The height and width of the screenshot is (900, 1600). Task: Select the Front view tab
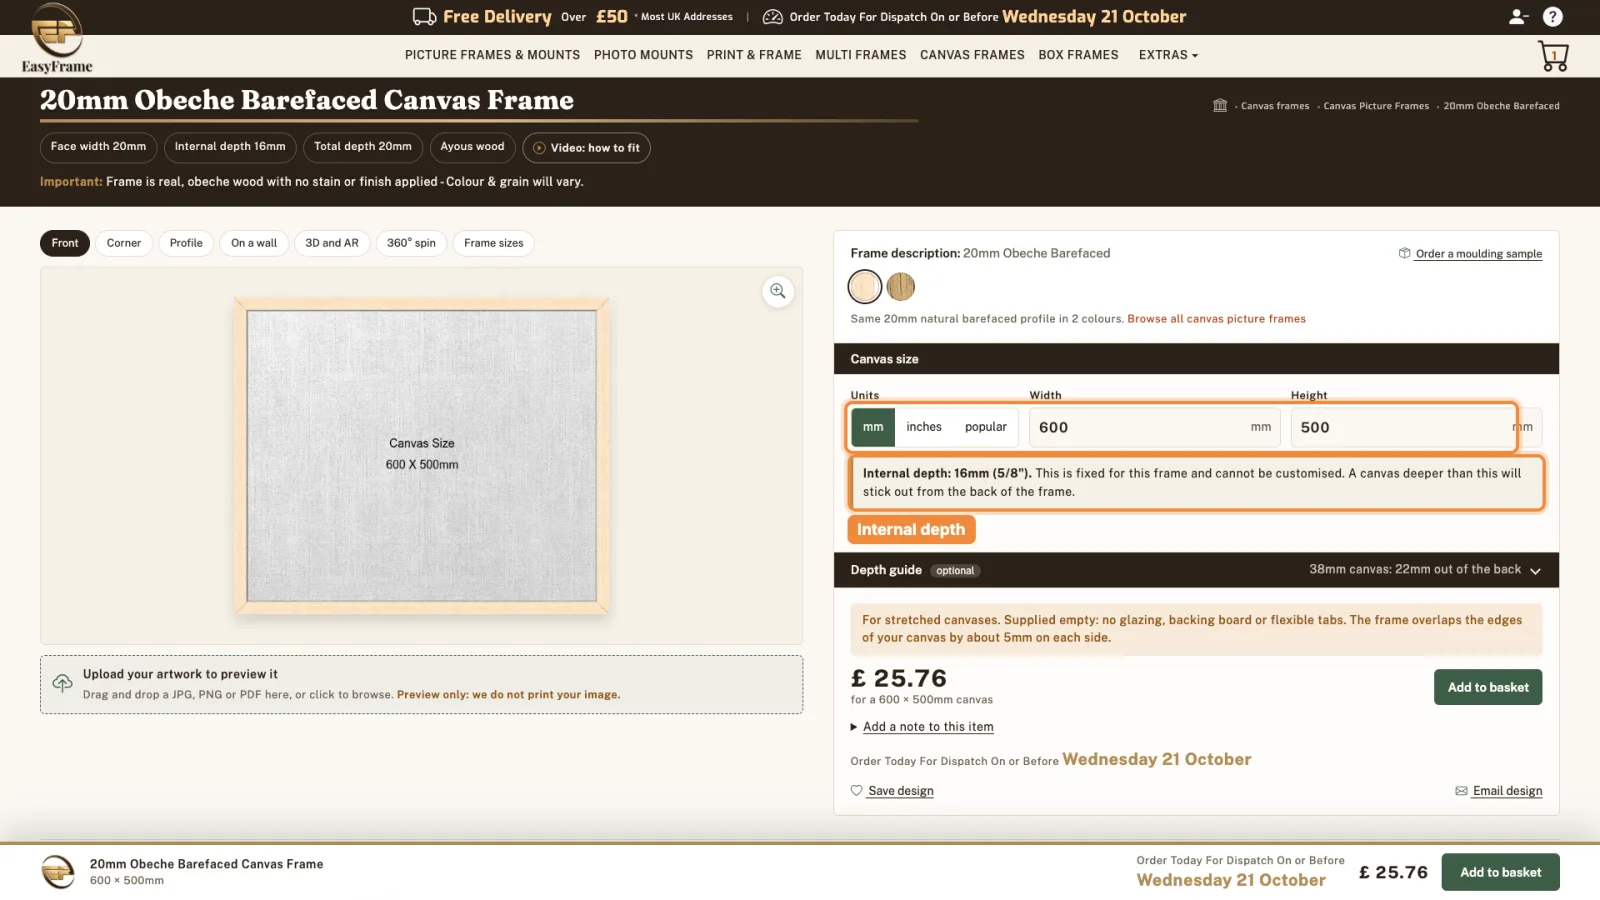coord(65,243)
